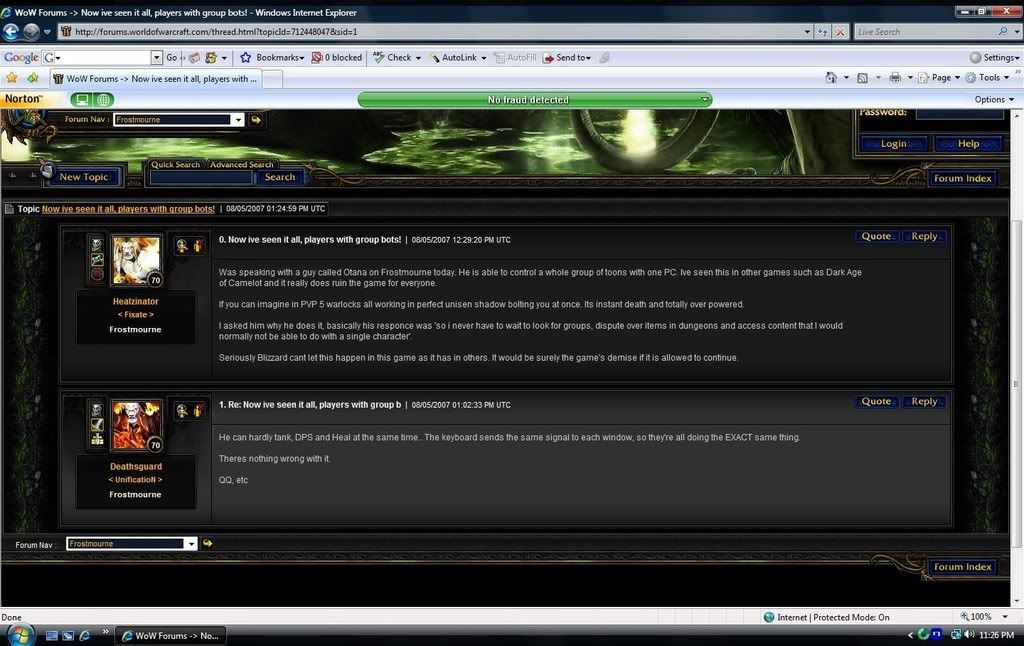1024x646 pixels.
Task: Click the Windows Start orb
Action: [x=19, y=634]
